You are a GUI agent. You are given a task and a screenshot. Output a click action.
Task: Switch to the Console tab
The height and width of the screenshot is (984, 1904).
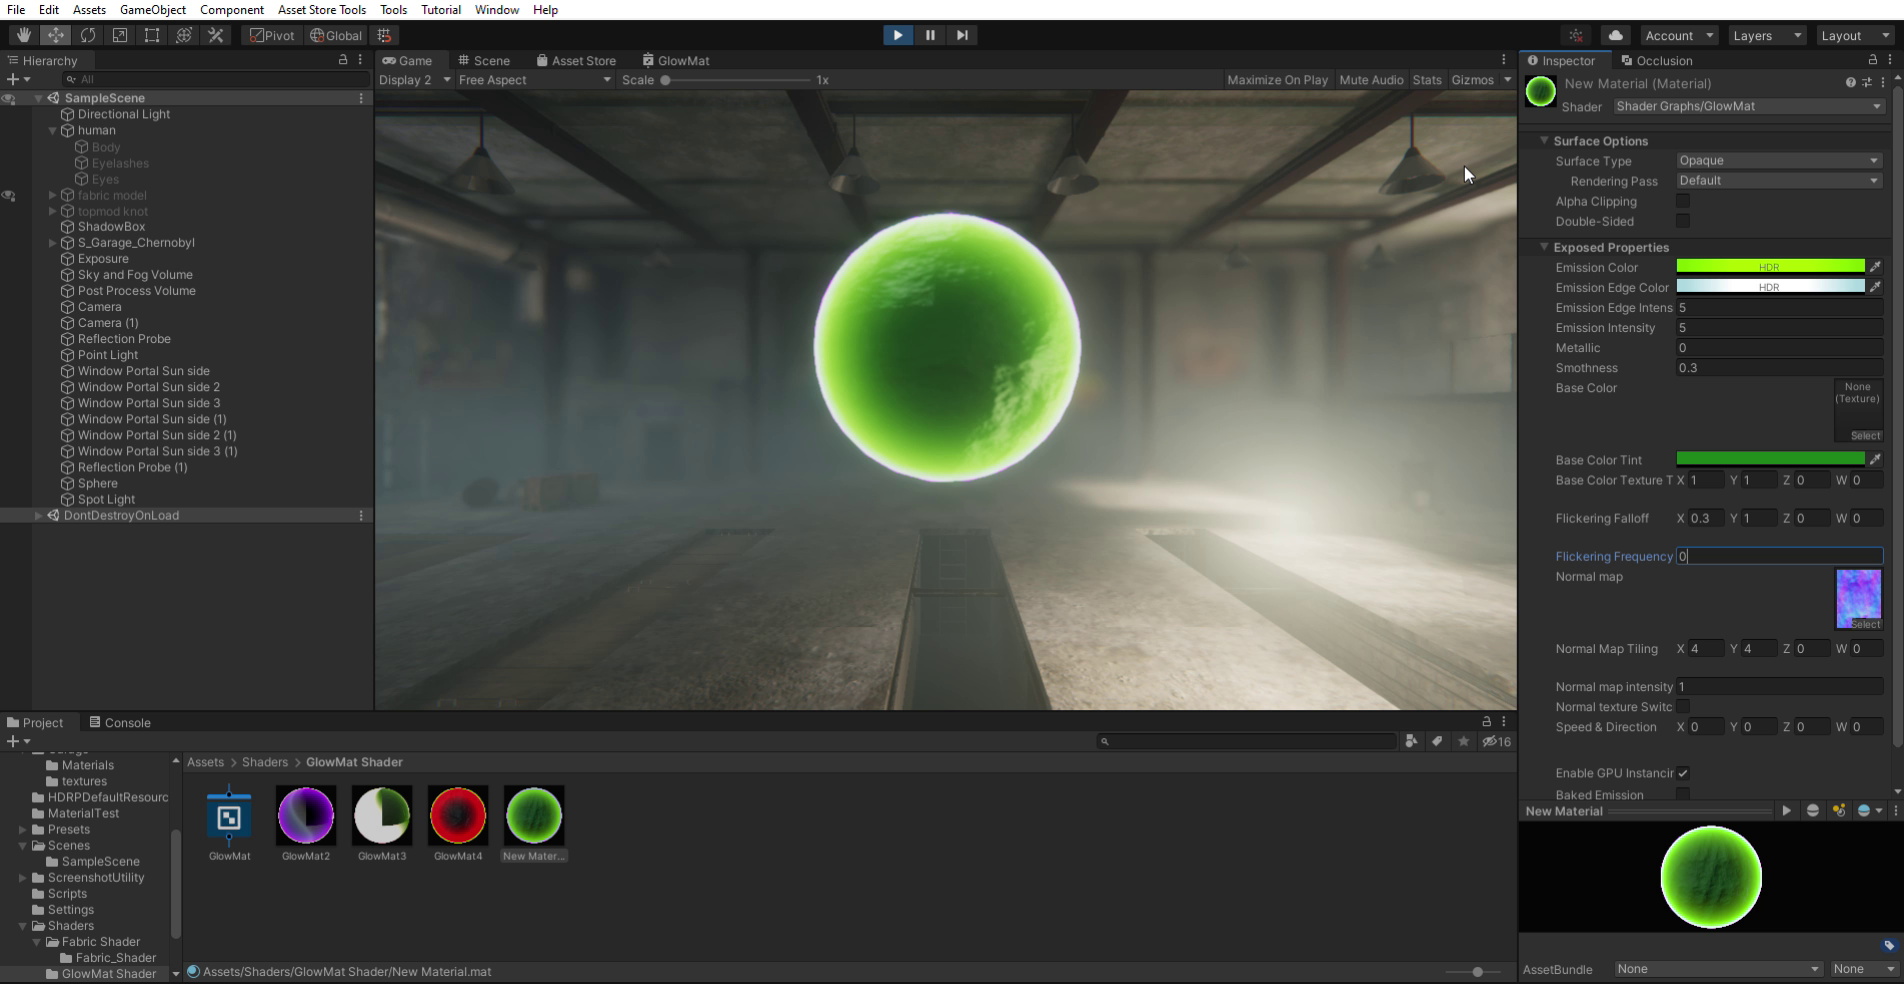(120, 722)
